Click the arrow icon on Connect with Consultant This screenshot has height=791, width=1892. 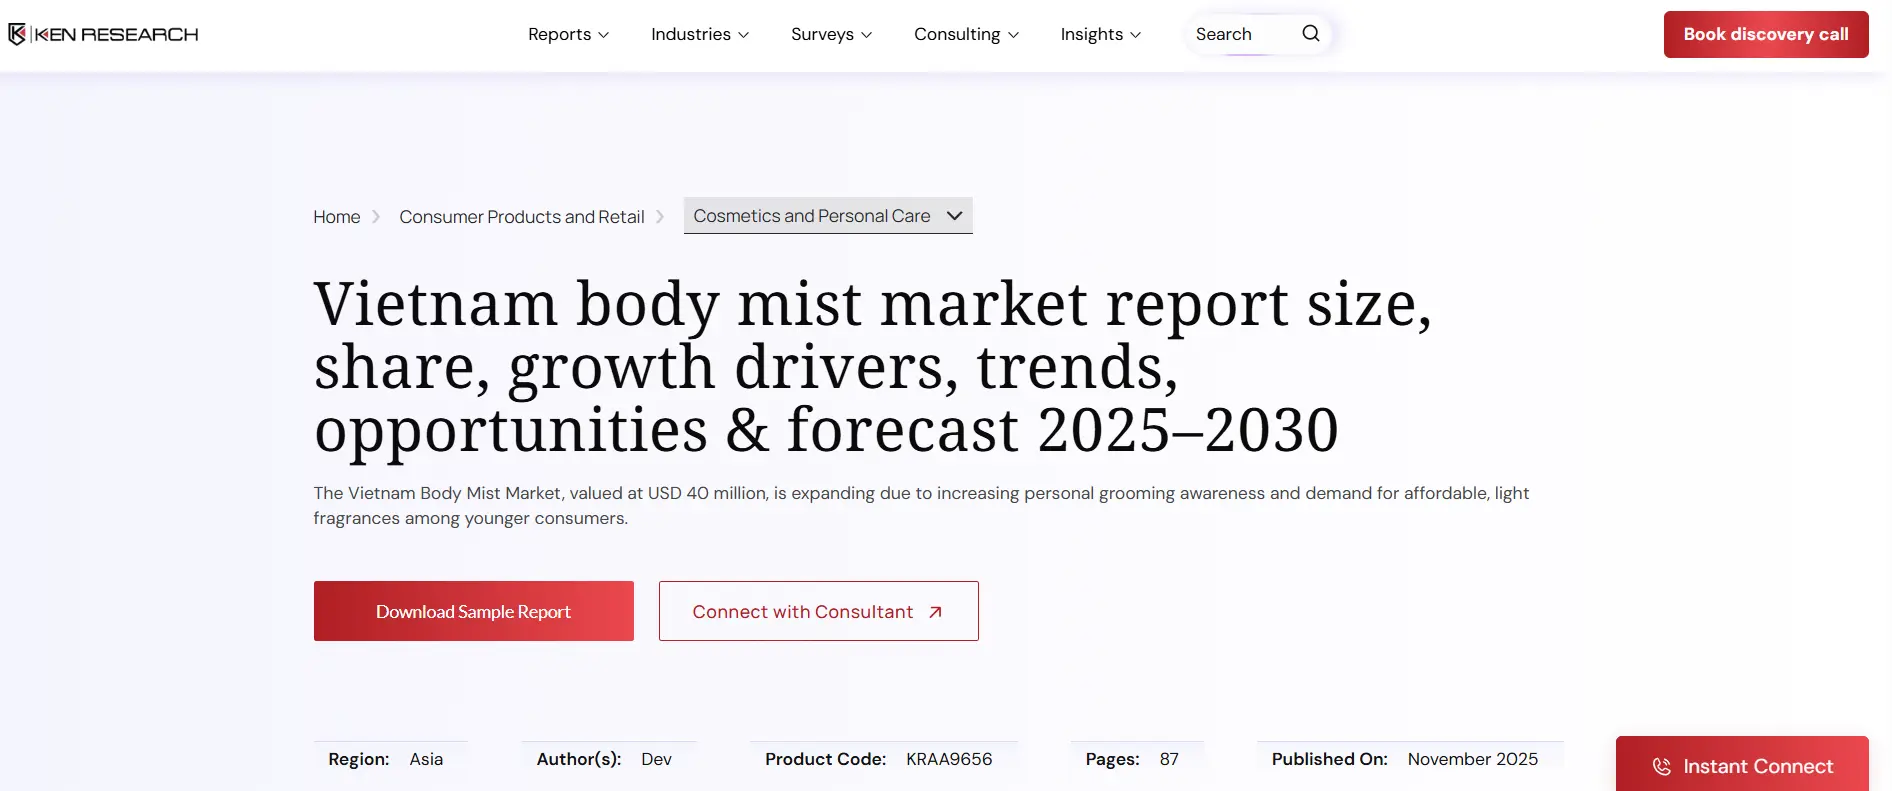(x=935, y=612)
